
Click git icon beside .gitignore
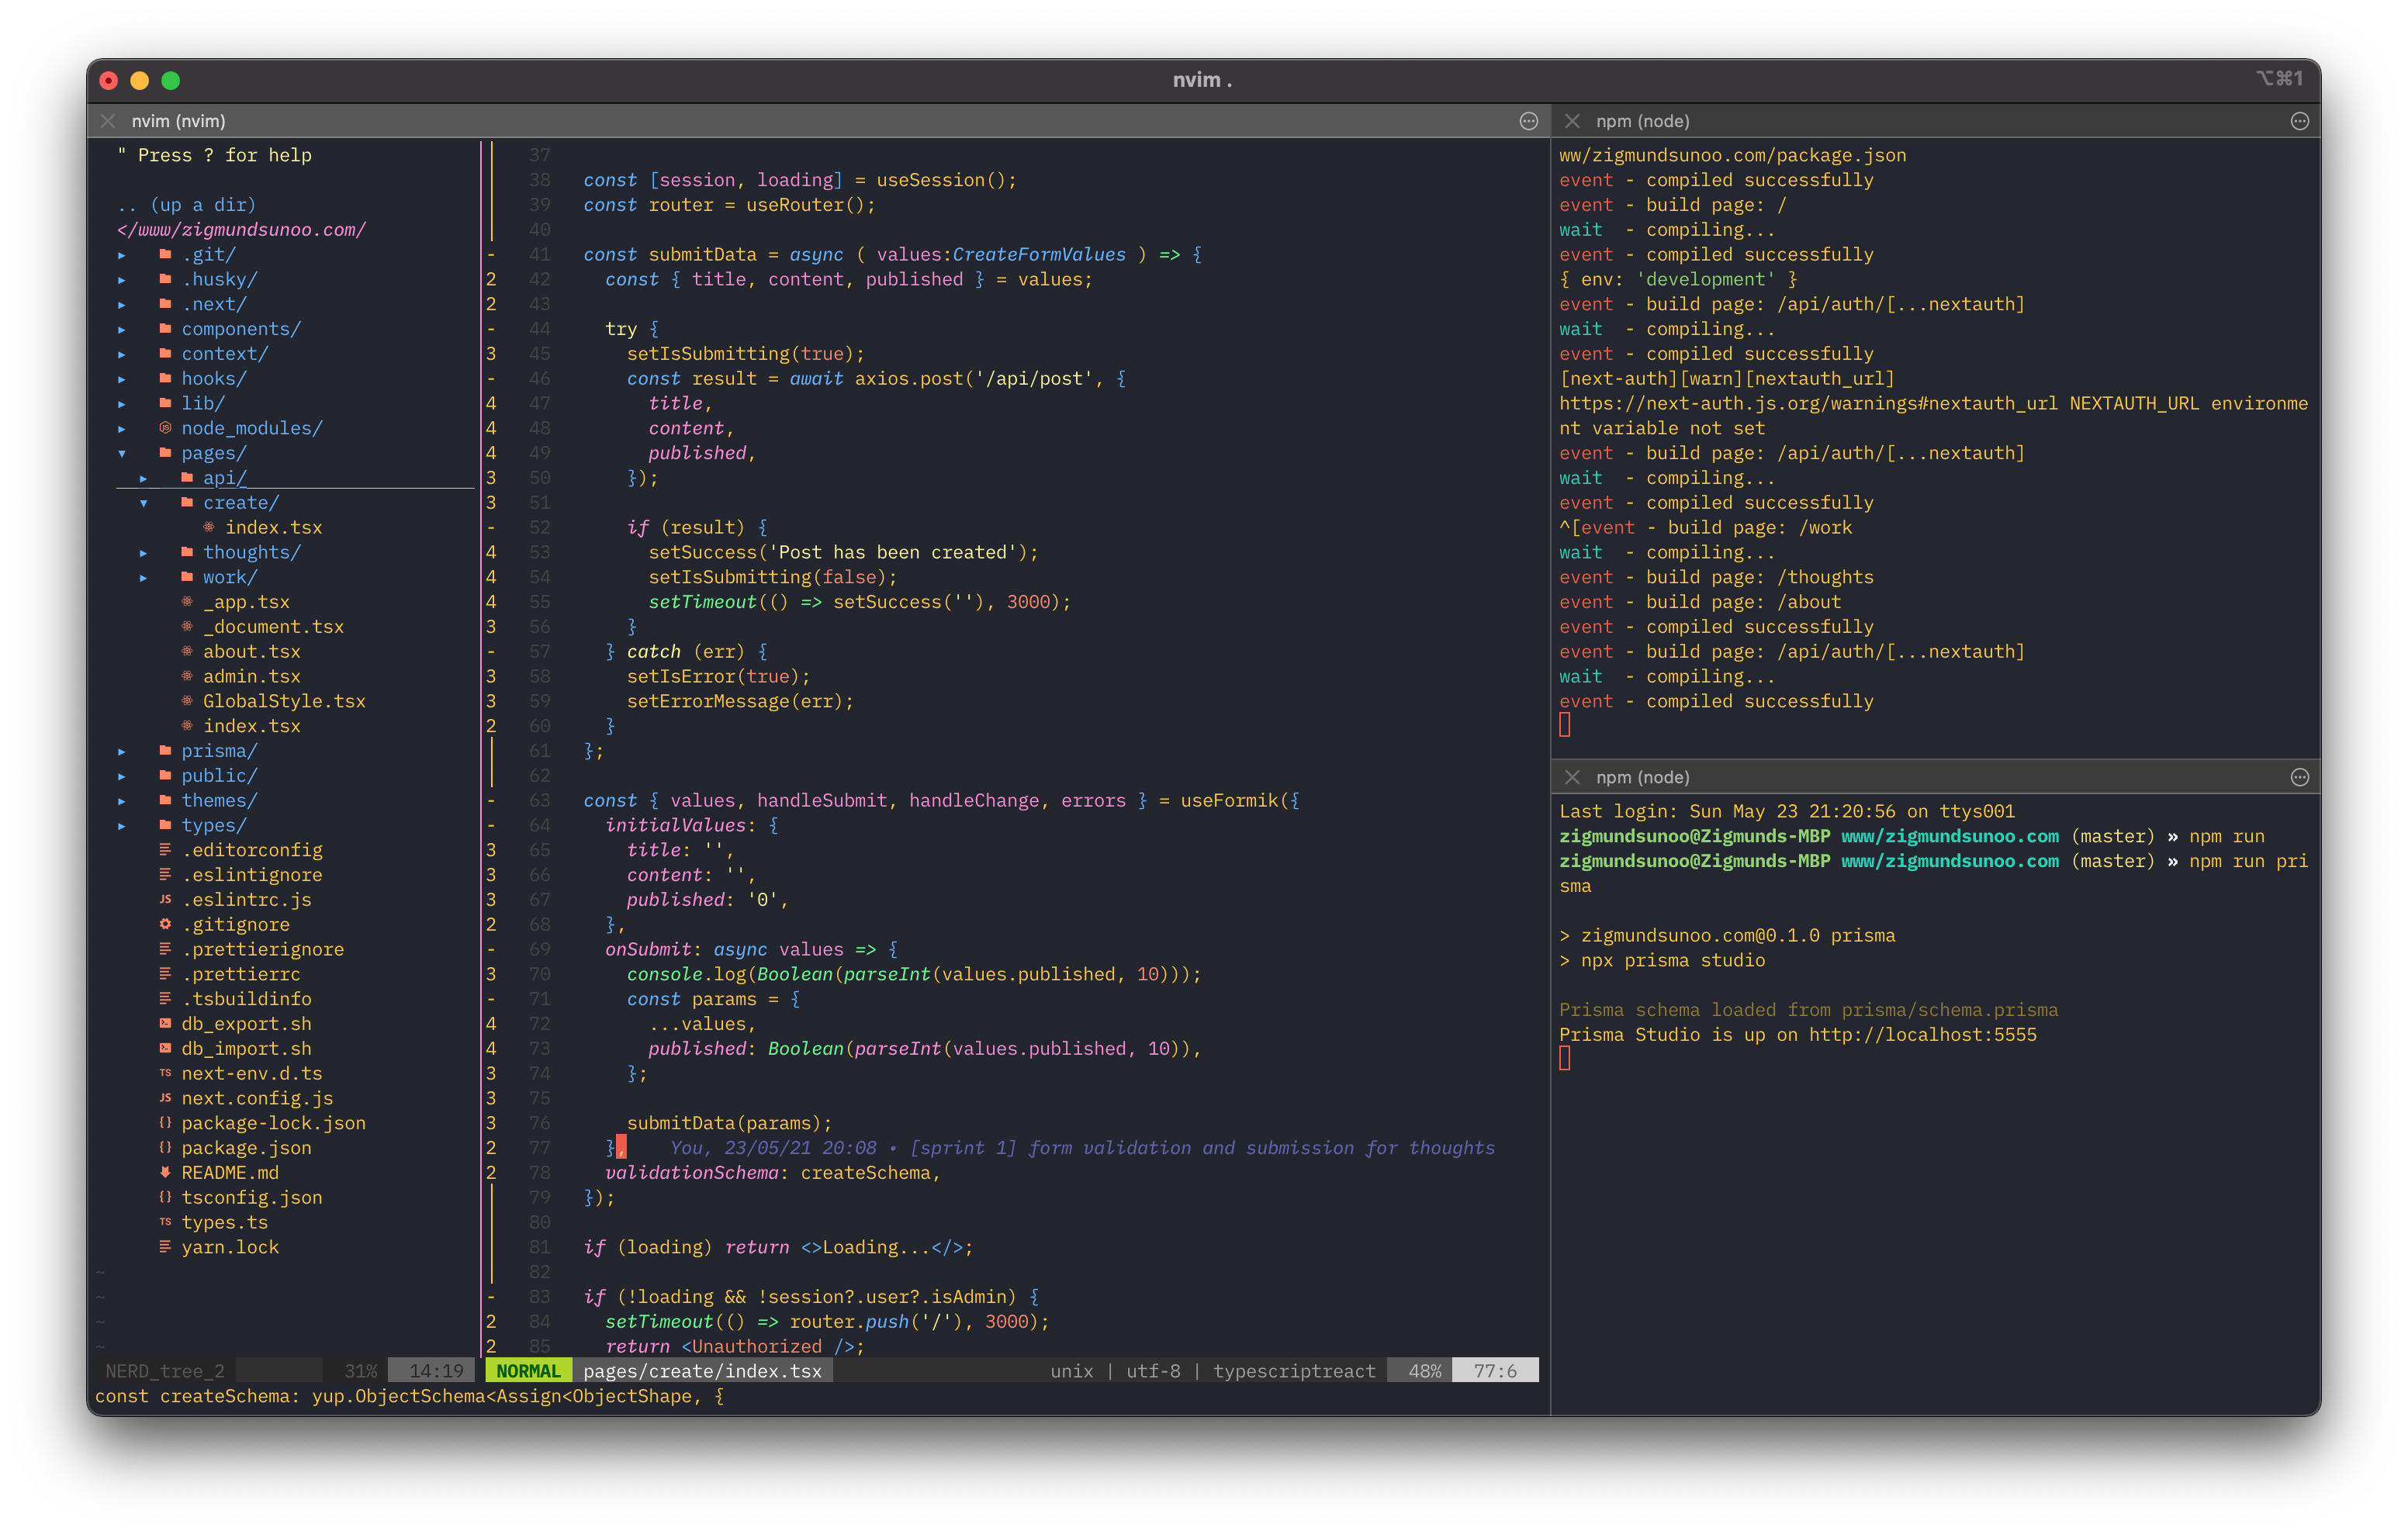click(166, 924)
